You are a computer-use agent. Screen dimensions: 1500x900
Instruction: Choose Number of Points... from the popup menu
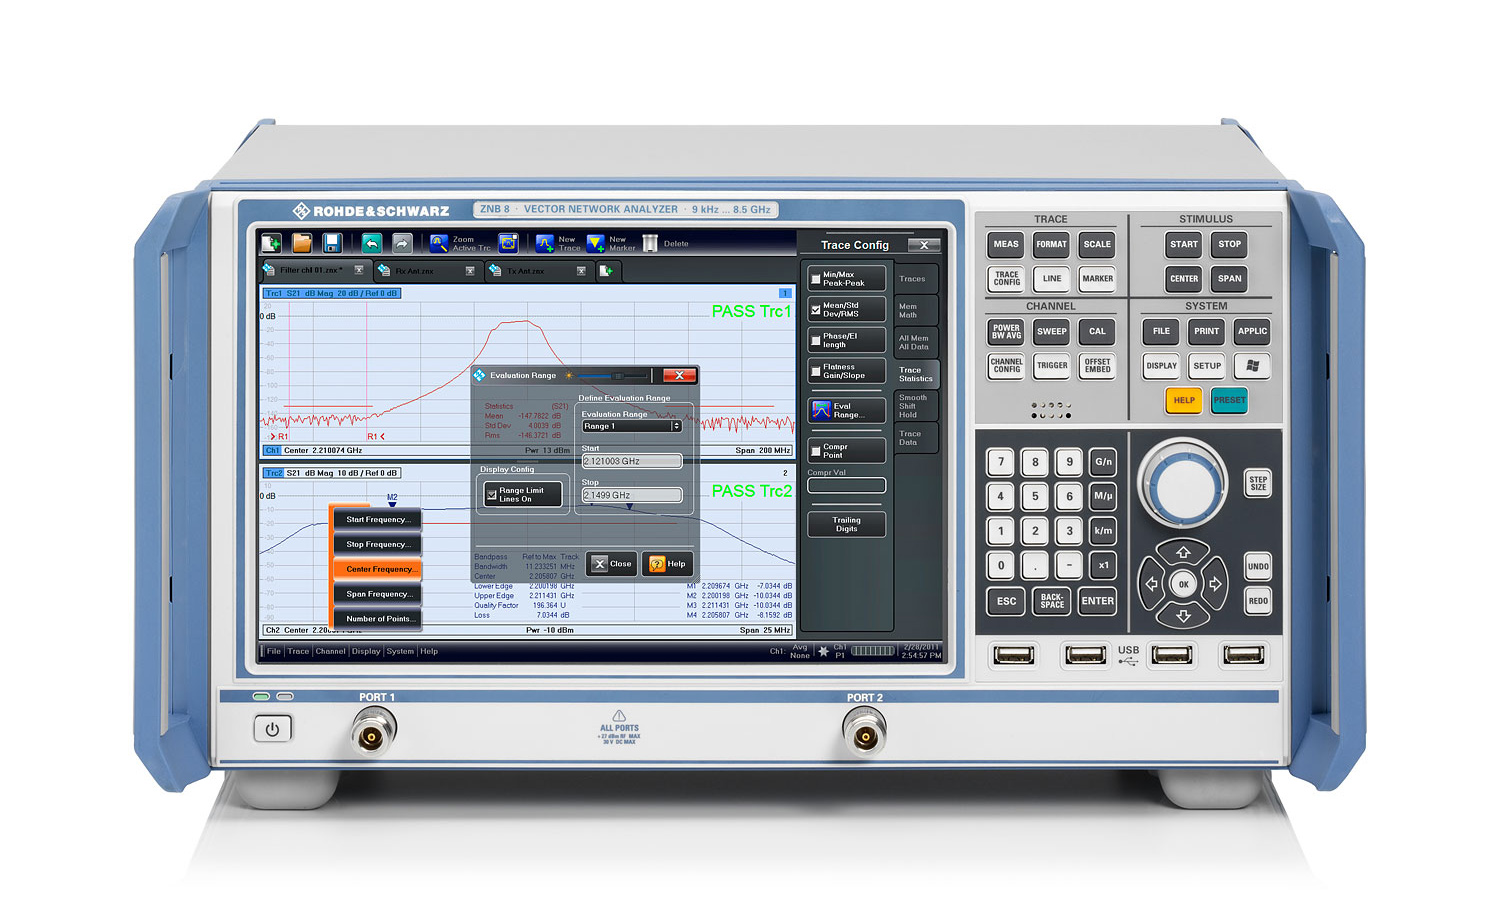[378, 619]
